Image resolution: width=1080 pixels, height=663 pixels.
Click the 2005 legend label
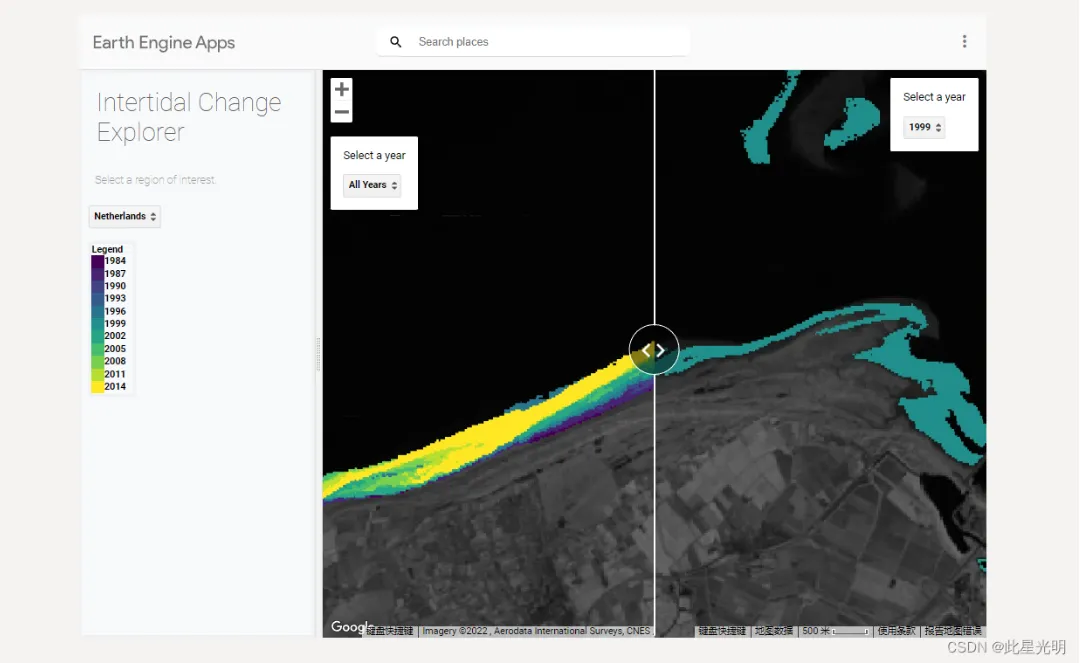coord(115,349)
